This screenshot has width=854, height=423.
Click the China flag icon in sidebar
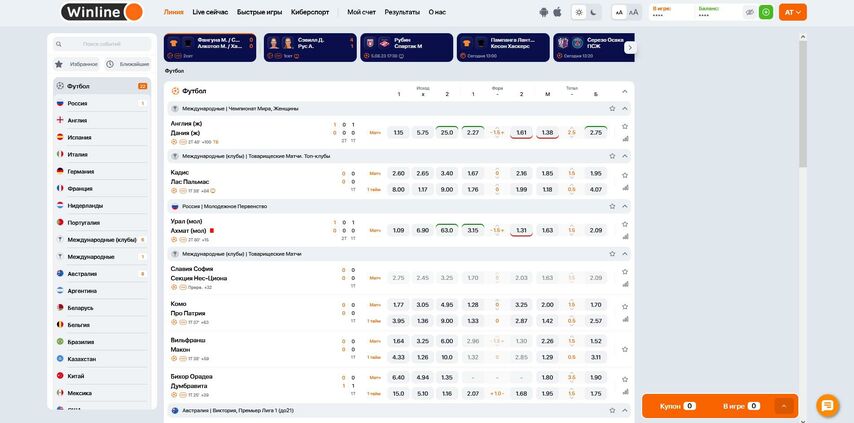coord(60,376)
